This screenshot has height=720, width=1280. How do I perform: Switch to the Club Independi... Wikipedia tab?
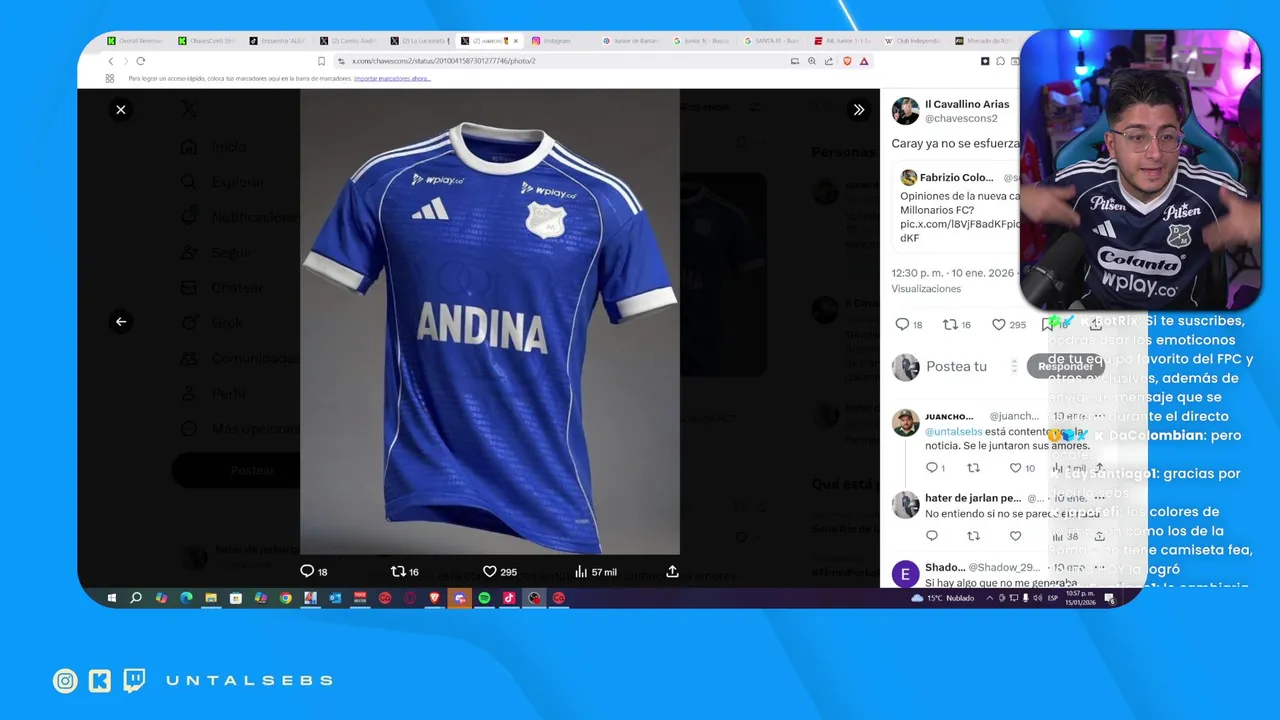914,41
